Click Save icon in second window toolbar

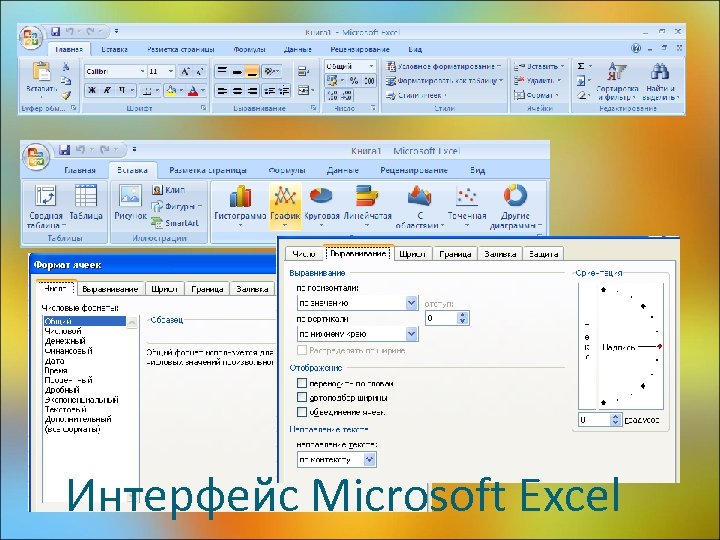pos(65,150)
